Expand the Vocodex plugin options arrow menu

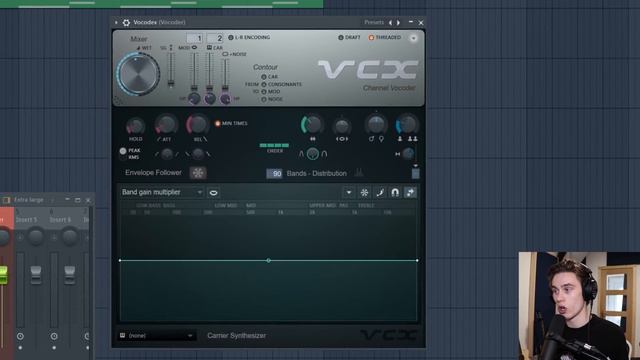116,22
